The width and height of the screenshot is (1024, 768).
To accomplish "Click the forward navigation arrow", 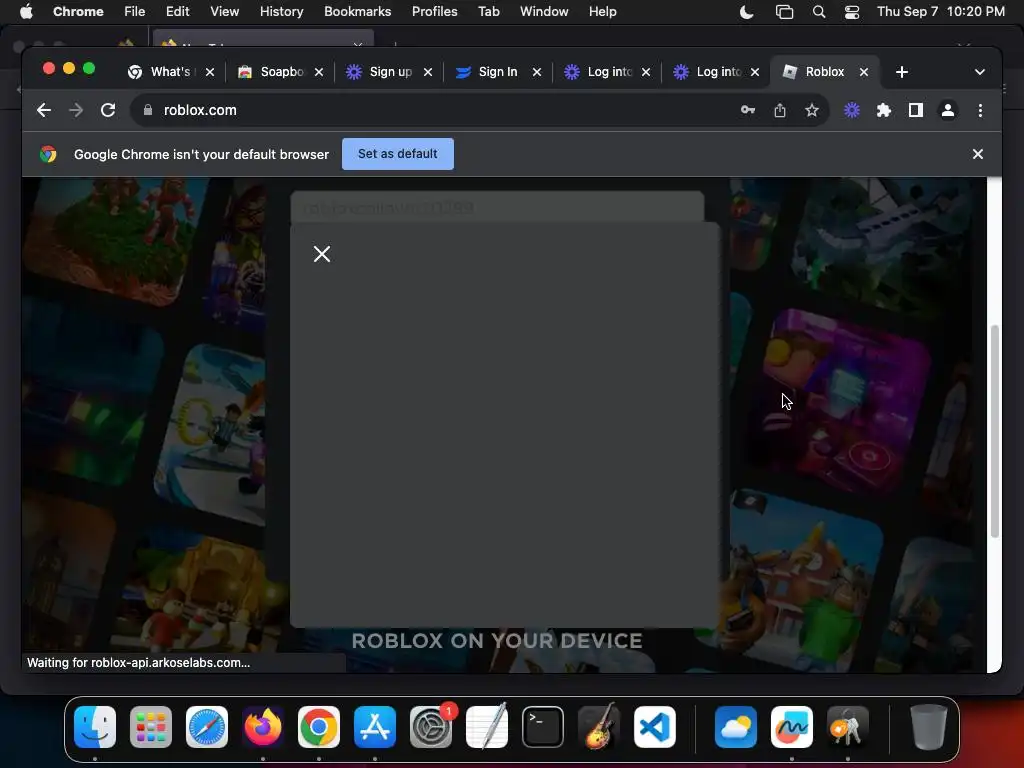I will [76, 110].
